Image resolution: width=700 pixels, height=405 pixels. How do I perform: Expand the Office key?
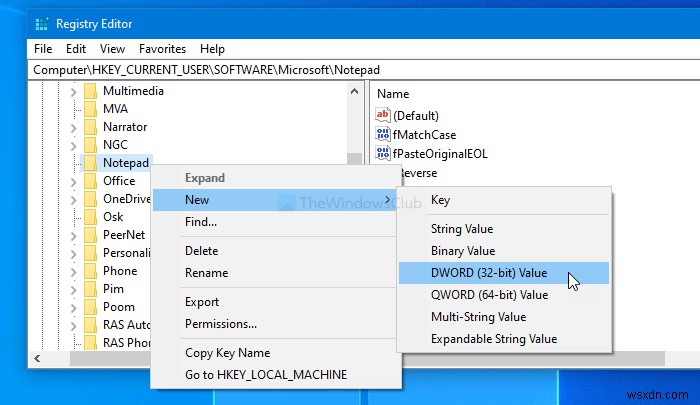pos(74,182)
